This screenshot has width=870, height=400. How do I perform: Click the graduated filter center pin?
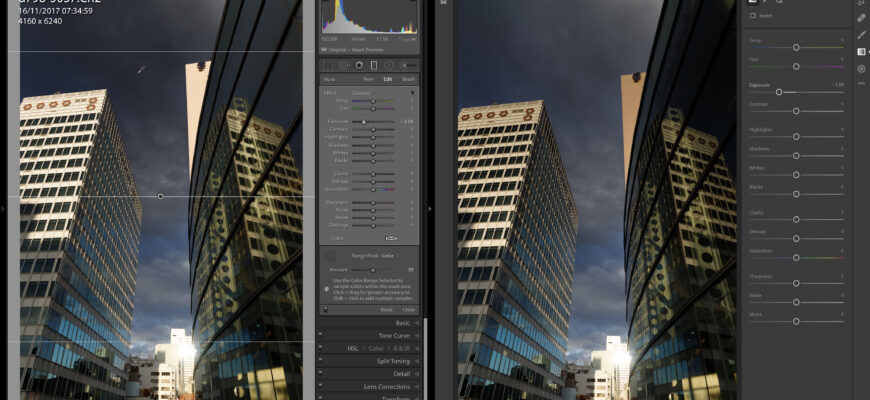pos(161,196)
